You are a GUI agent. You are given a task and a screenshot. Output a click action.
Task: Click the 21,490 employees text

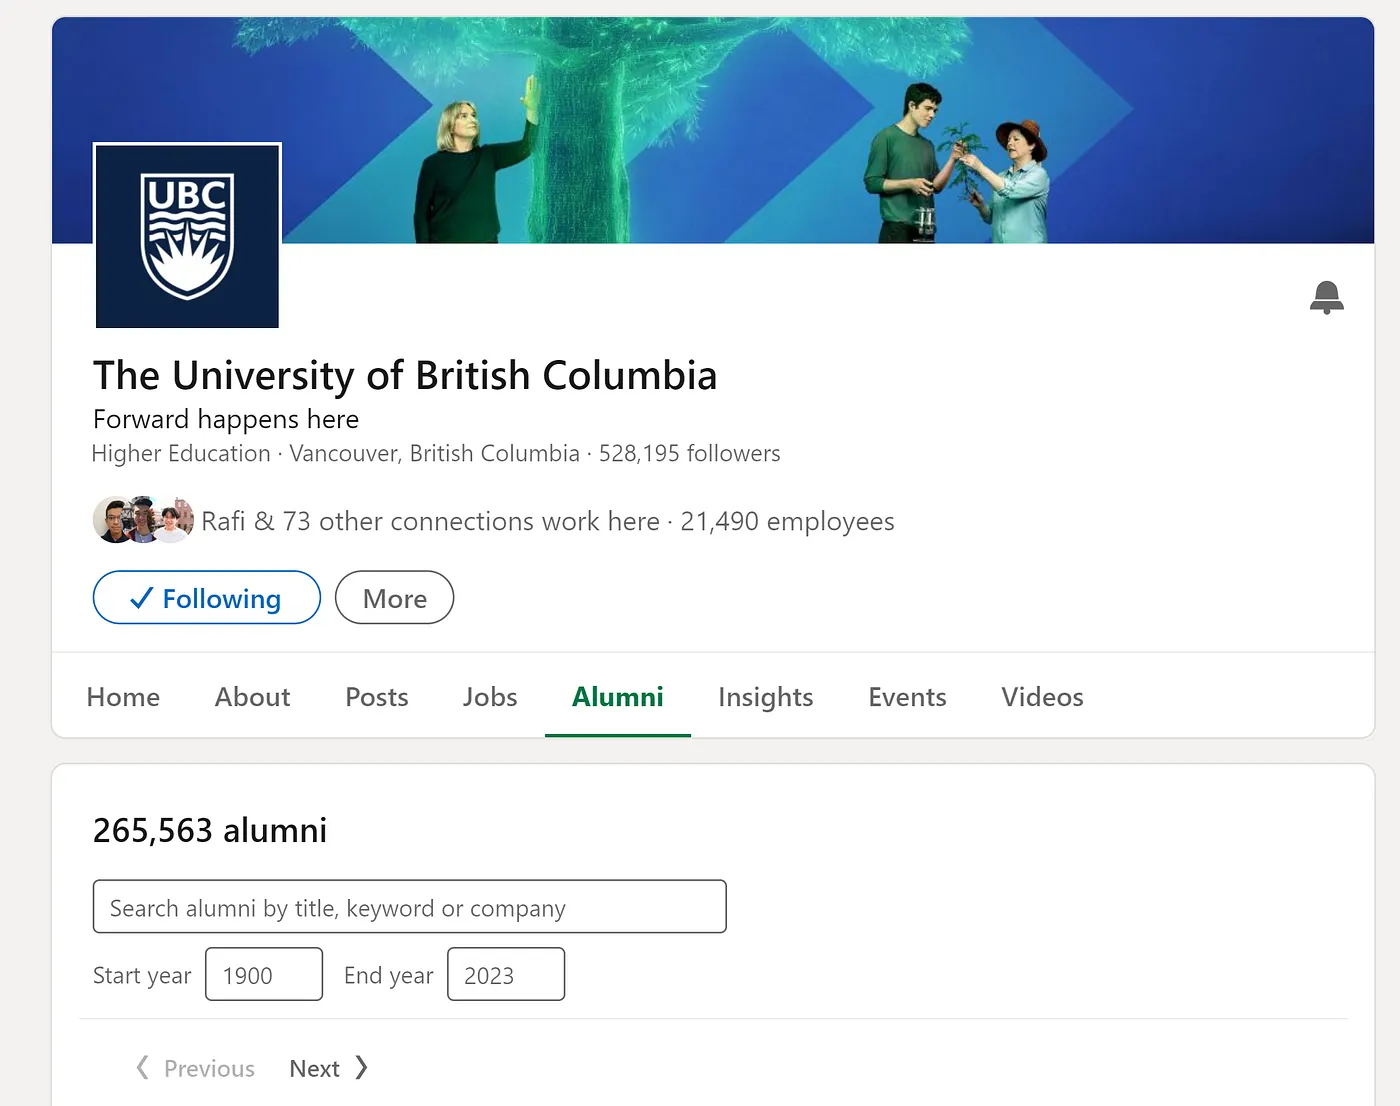click(787, 521)
